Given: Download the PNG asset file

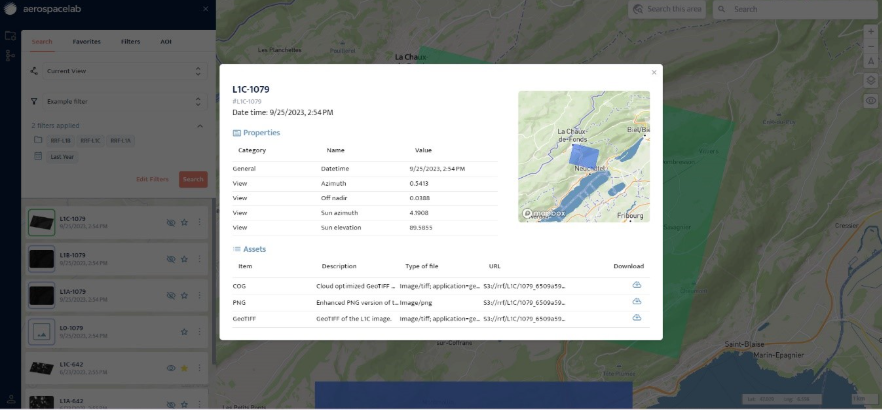Looking at the screenshot, I should (x=636, y=301).
